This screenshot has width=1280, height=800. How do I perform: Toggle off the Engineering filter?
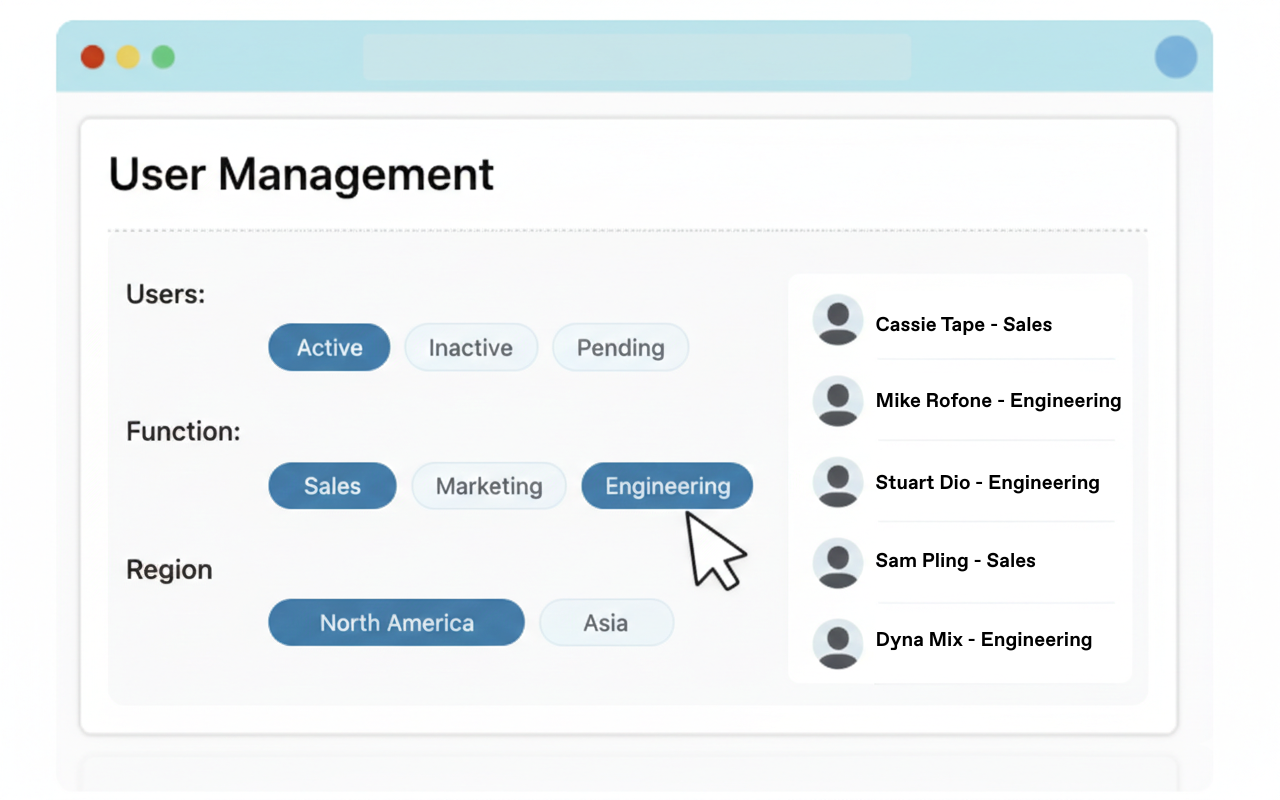tap(666, 486)
